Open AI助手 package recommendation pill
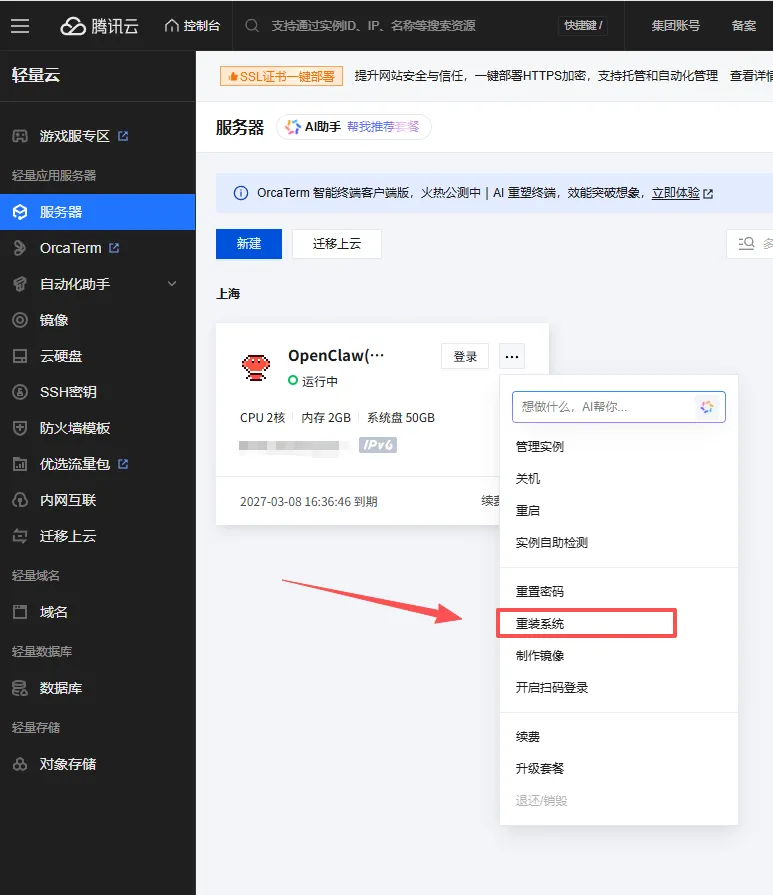This screenshot has width=773, height=895. click(x=353, y=127)
